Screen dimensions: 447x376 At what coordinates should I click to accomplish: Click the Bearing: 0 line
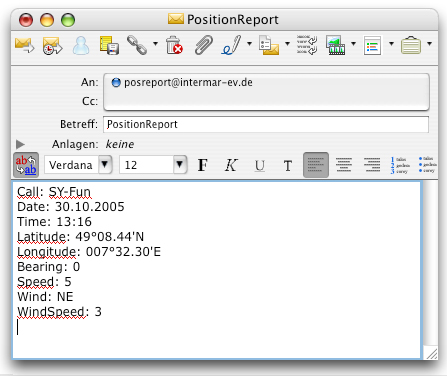coord(48,267)
